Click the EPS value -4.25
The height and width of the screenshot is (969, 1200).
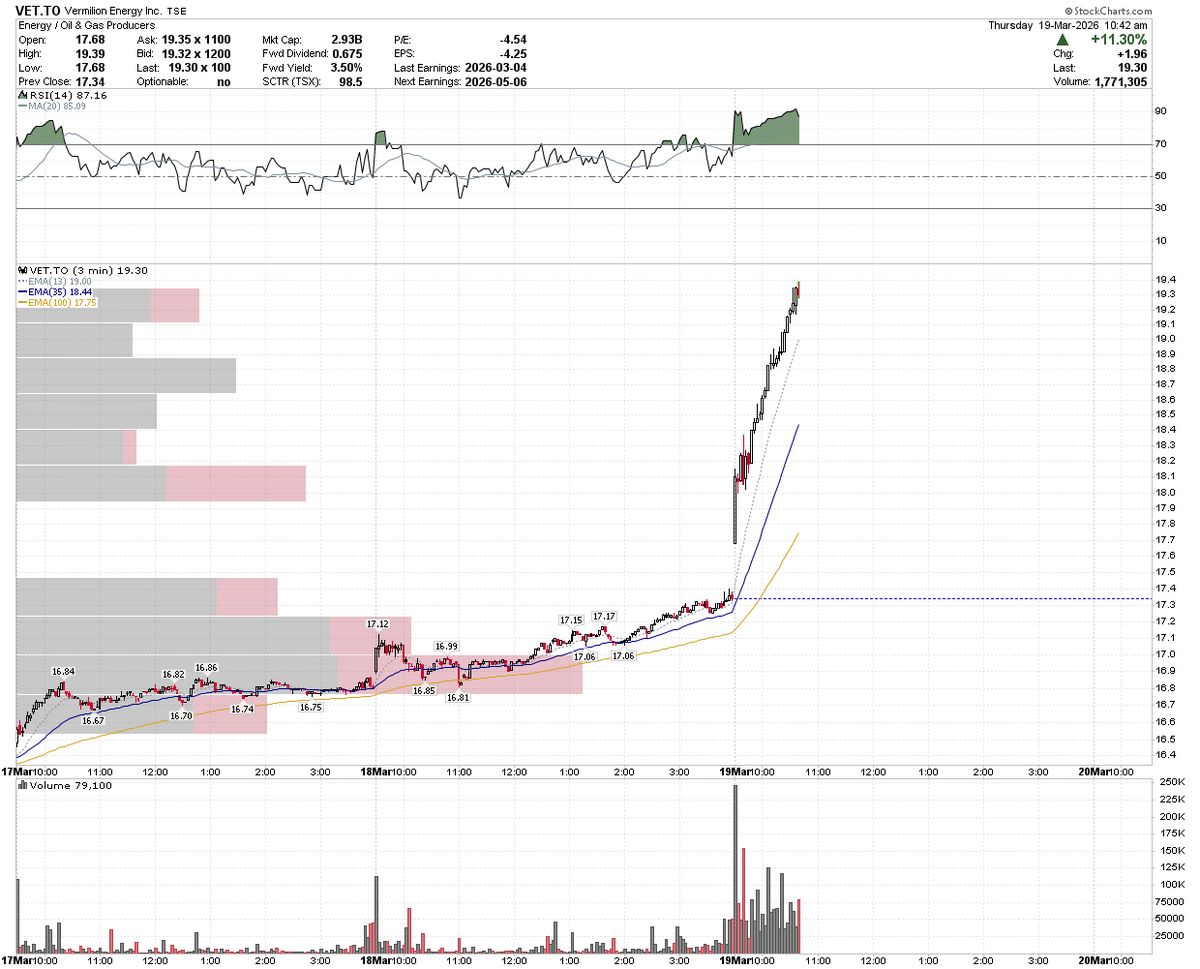[x=513, y=53]
